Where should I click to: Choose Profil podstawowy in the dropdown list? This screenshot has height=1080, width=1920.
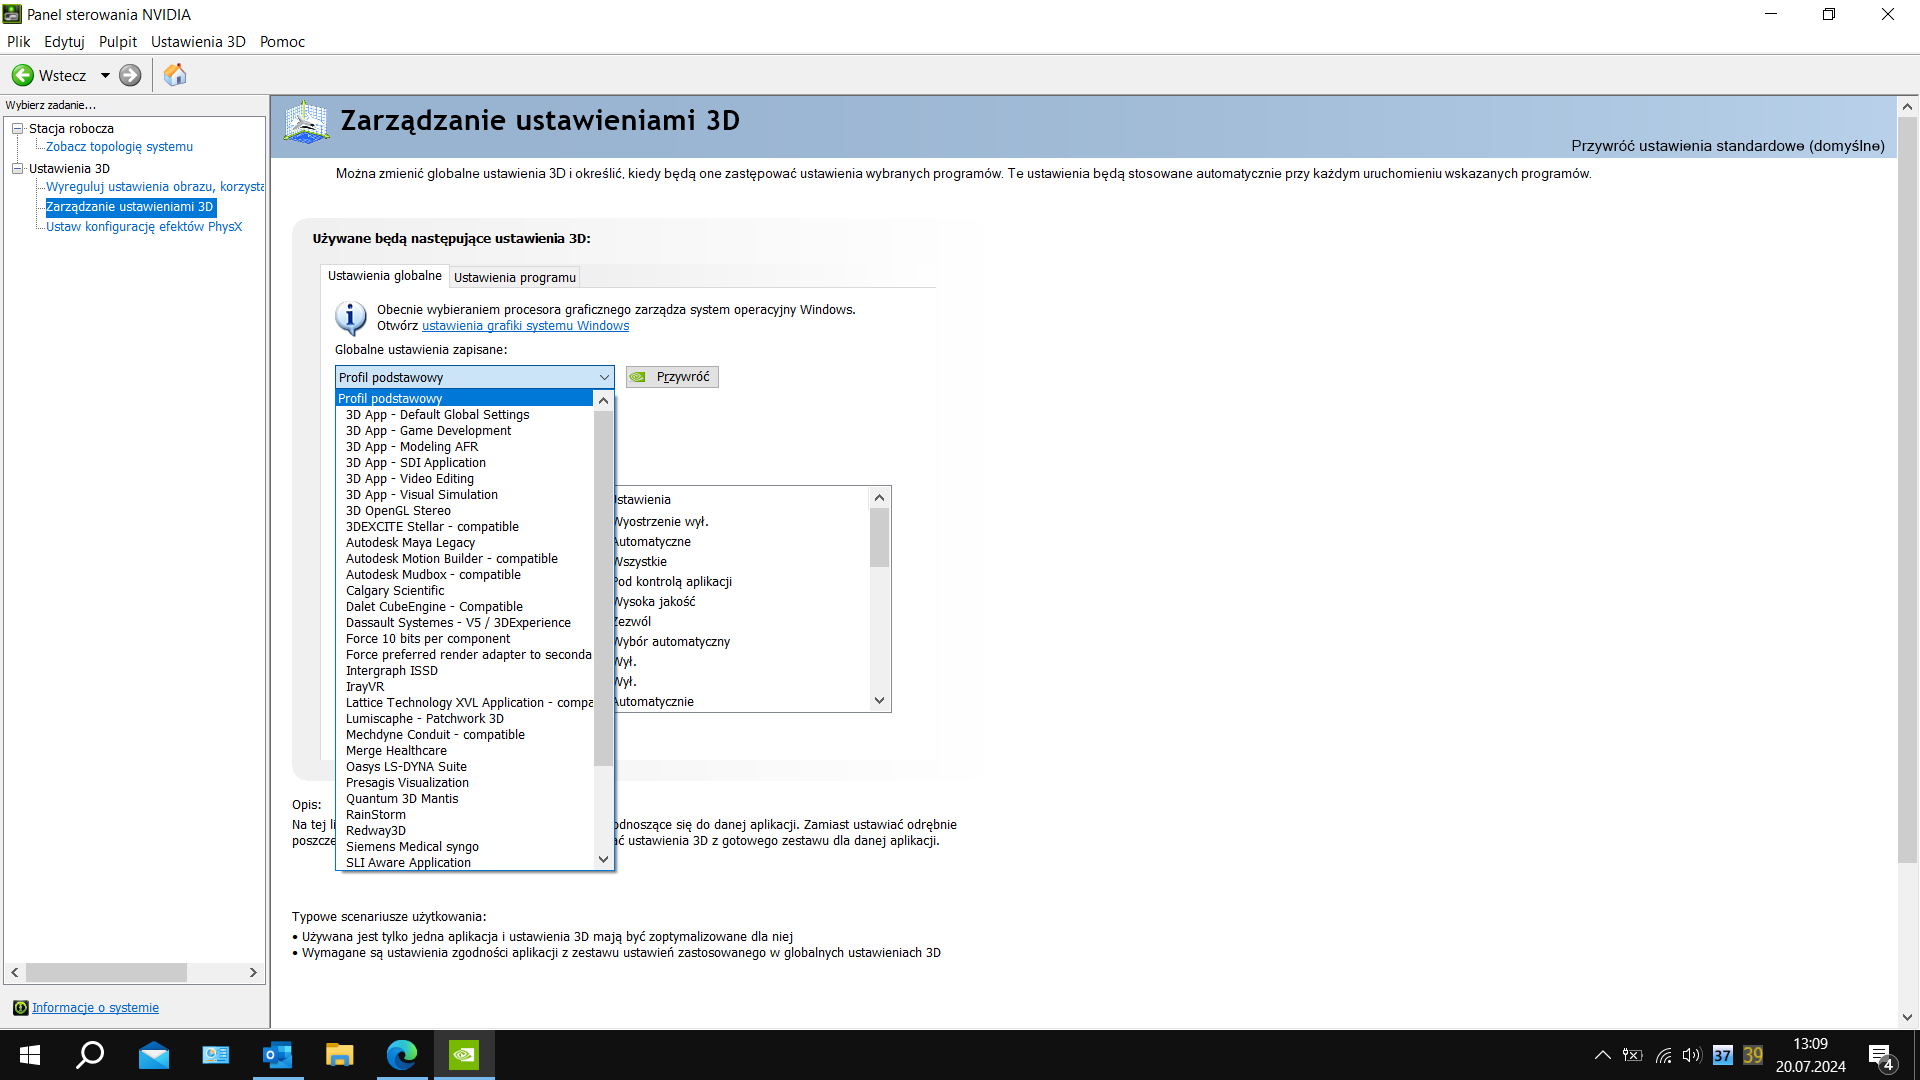pyautogui.click(x=464, y=398)
